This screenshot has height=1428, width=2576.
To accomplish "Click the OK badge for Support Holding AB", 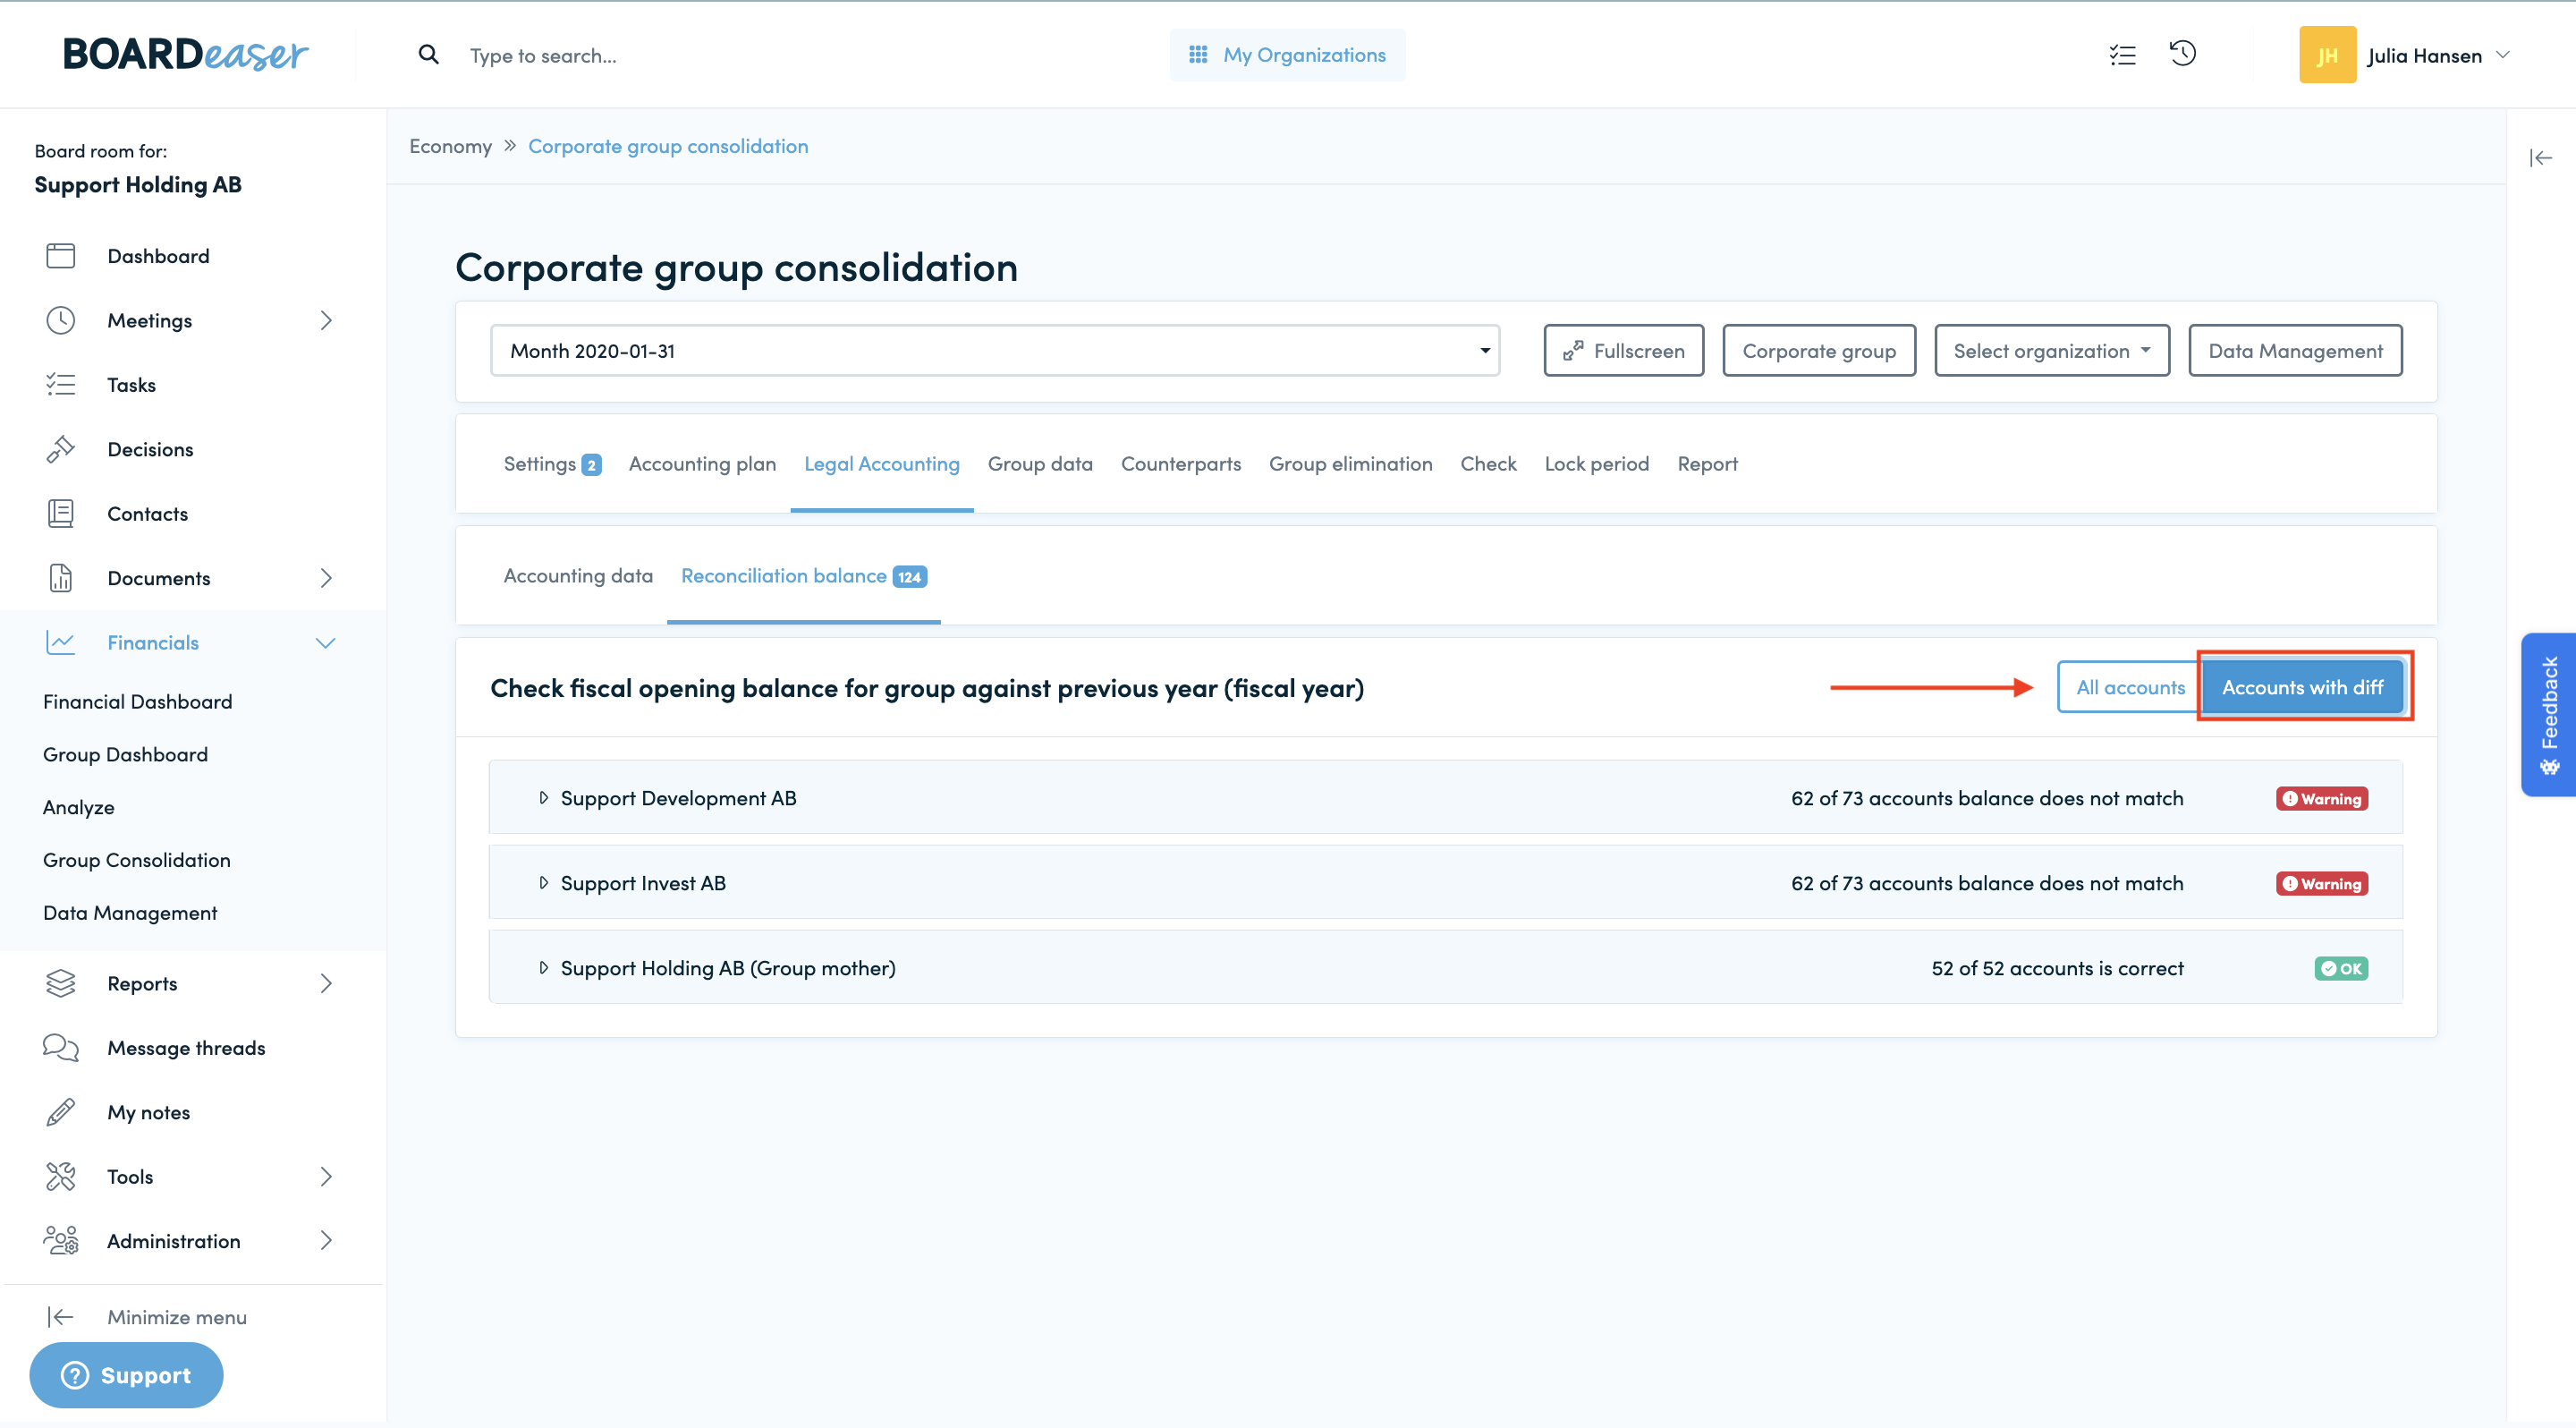I will (x=2341, y=968).
